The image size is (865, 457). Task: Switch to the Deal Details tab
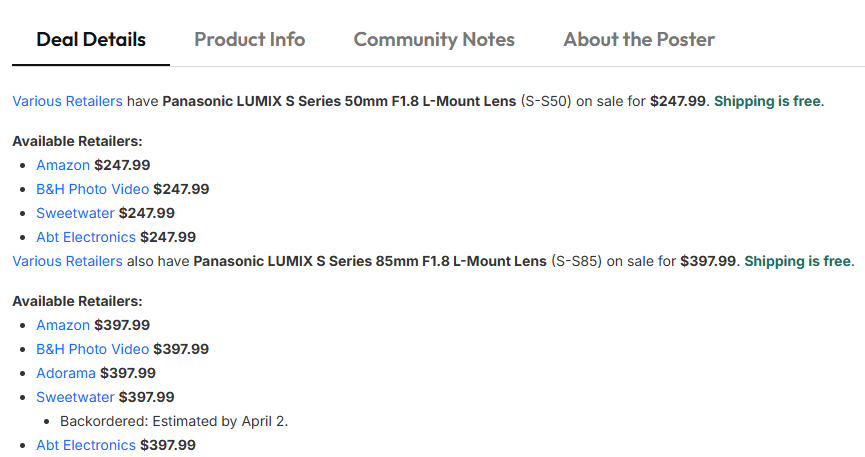pyautogui.click(x=91, y=40)
